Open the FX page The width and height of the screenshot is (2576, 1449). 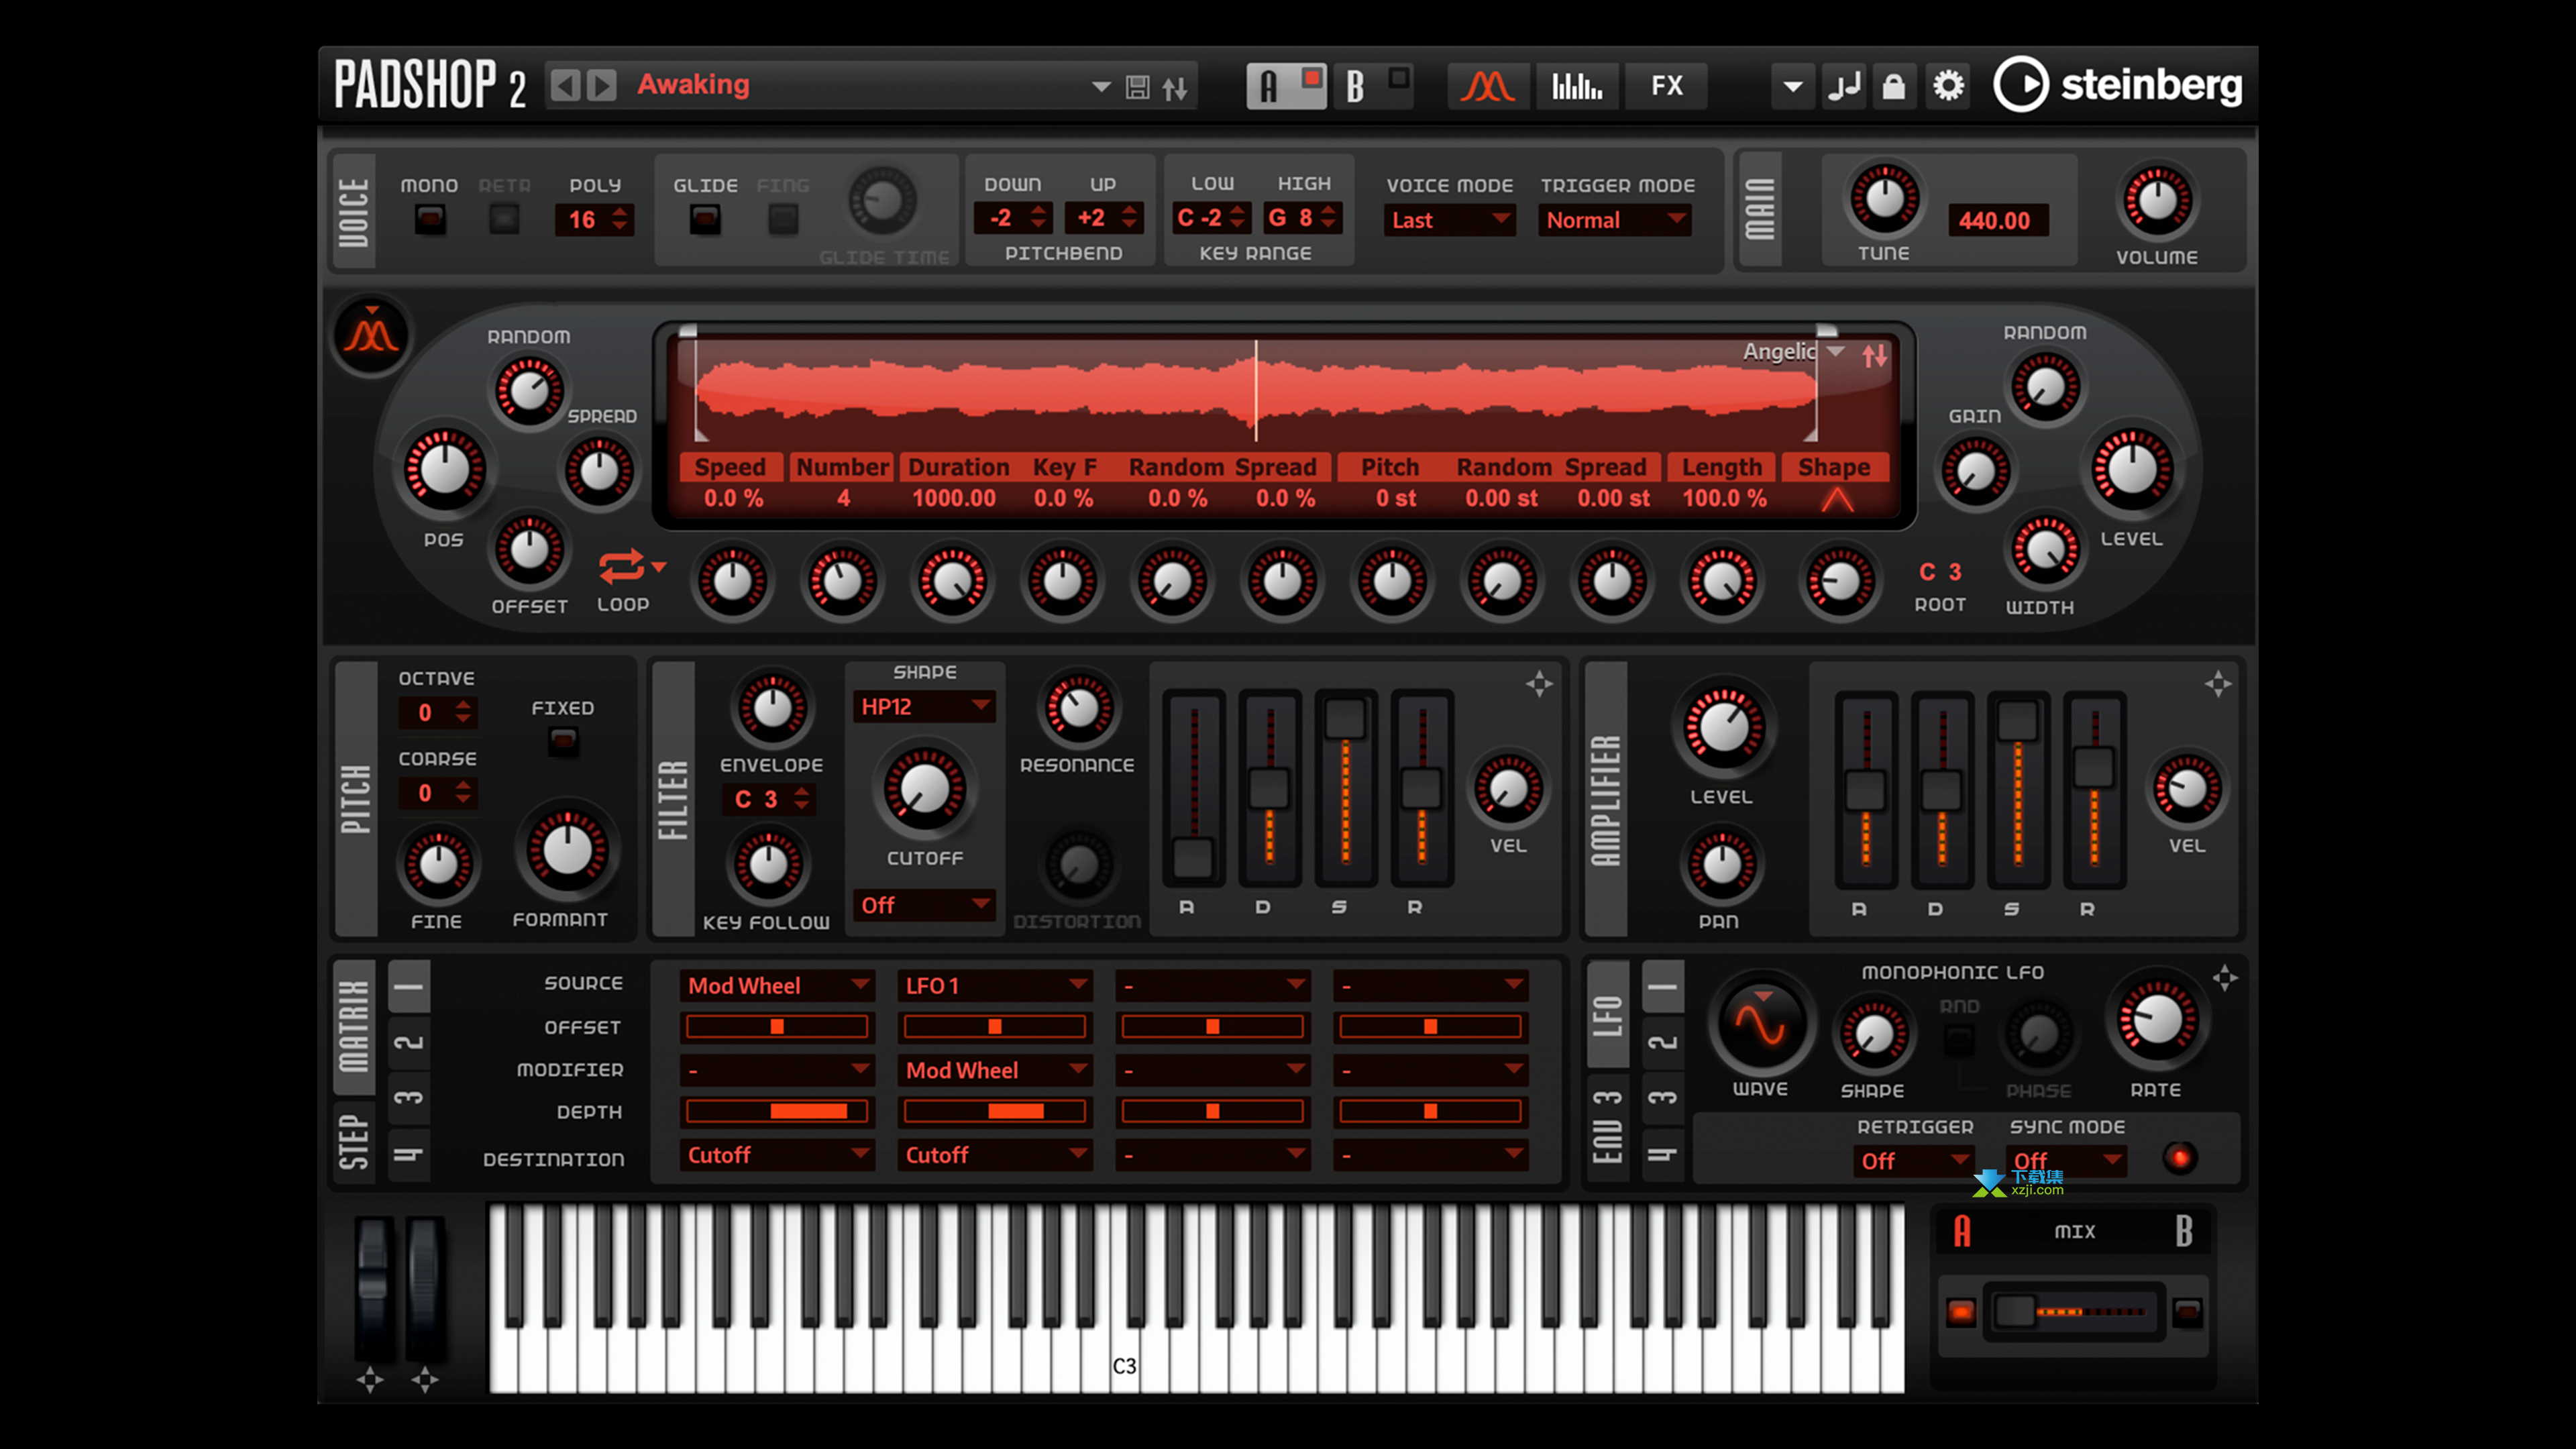pyautogui.click(x=1666, y=86)
